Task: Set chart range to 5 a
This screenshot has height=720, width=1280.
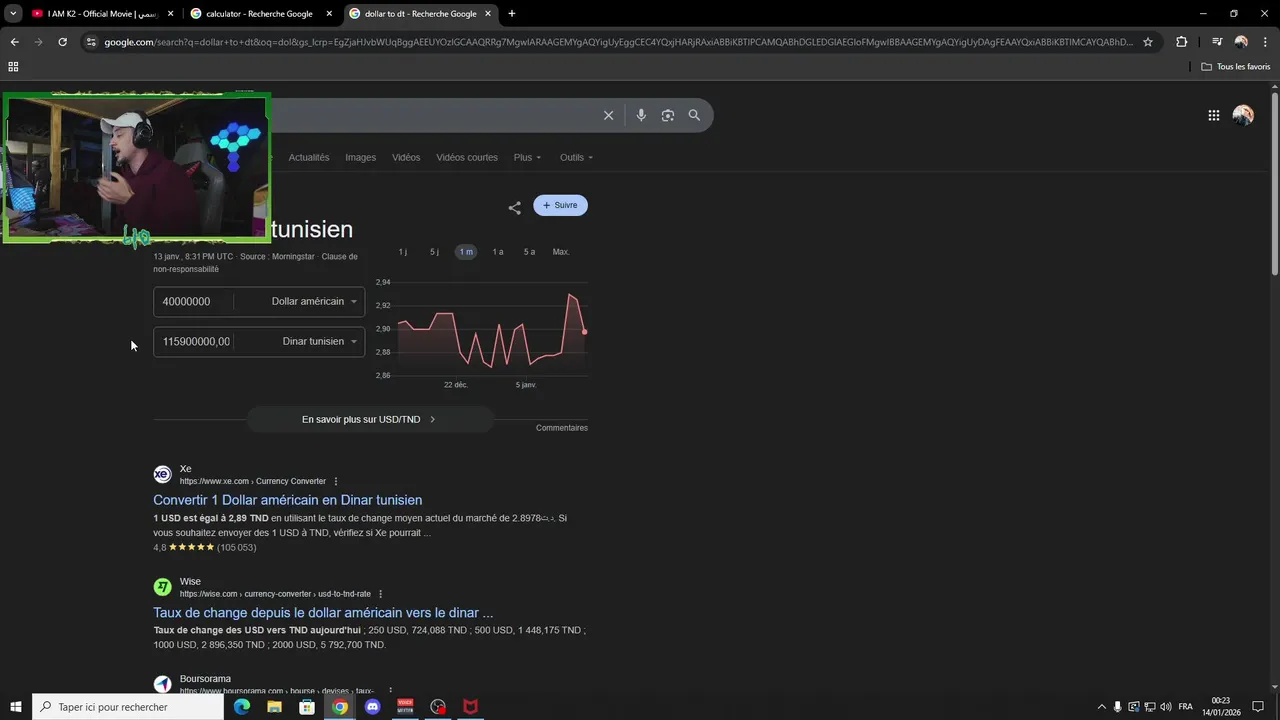Action: tap(529, 252)
